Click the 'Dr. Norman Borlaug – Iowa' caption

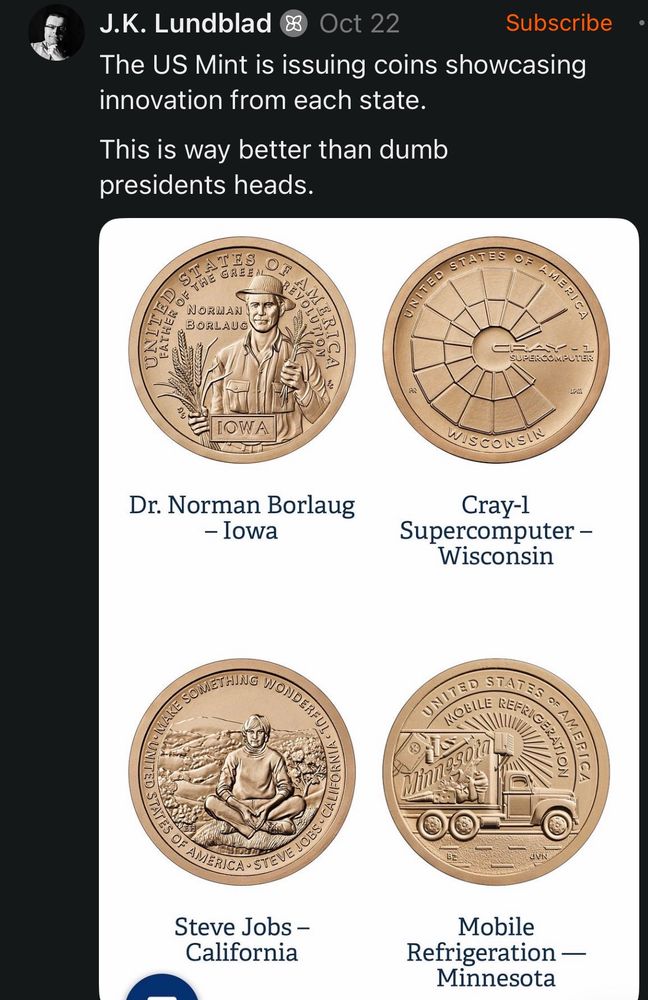pyautogui.click(x=242, y=518)
